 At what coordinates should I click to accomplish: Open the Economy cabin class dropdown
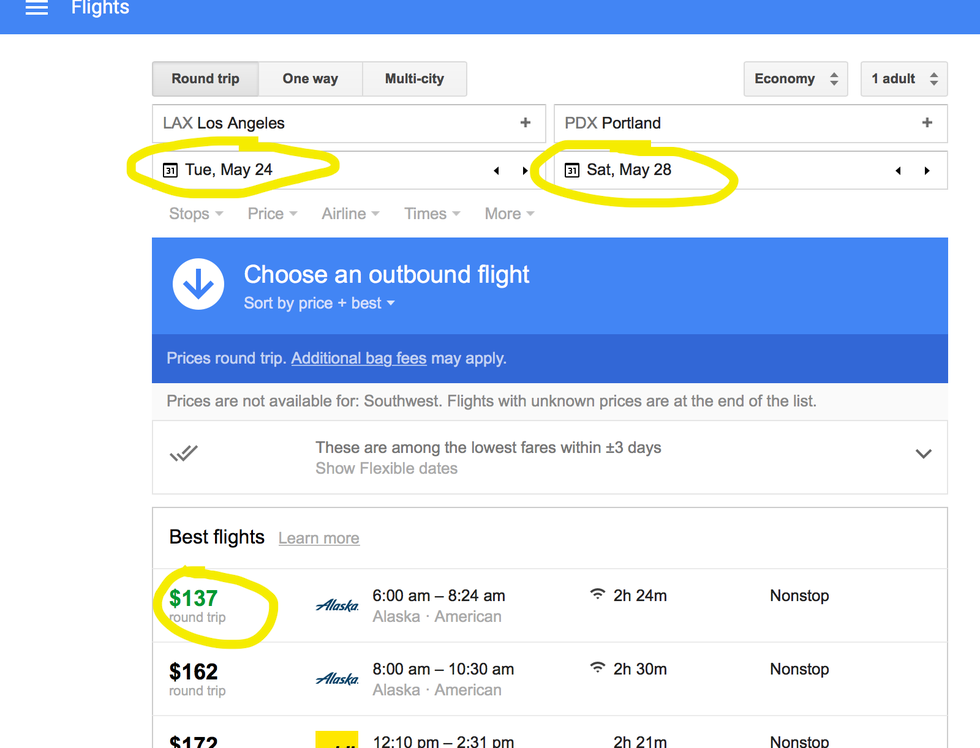click(x=795, y=79)
